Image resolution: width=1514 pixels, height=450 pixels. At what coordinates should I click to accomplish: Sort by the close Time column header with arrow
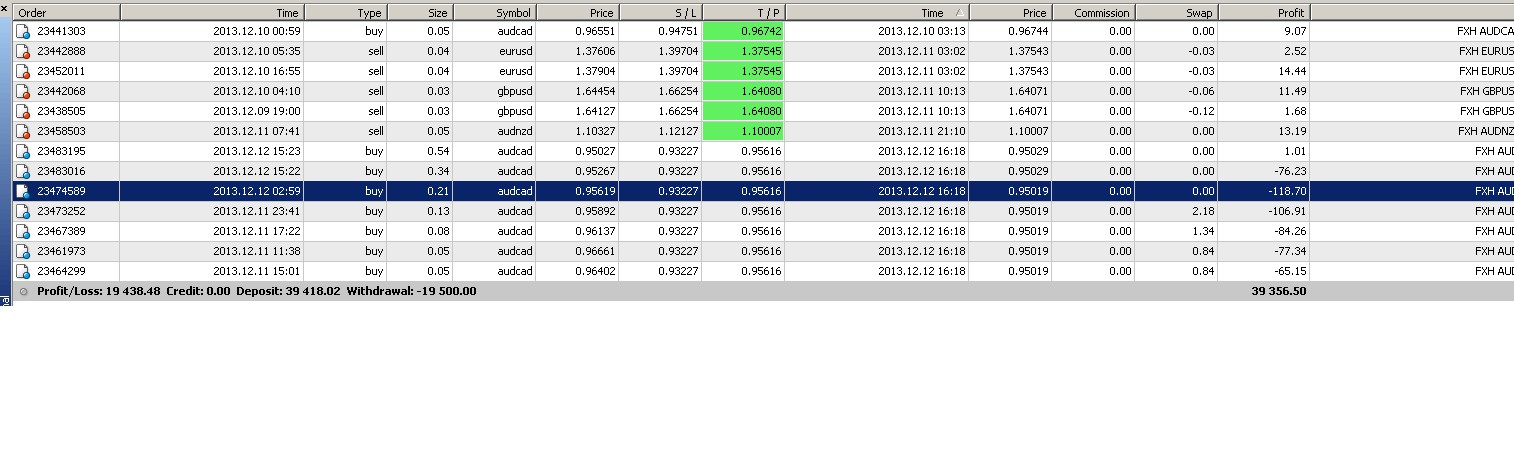877,13
